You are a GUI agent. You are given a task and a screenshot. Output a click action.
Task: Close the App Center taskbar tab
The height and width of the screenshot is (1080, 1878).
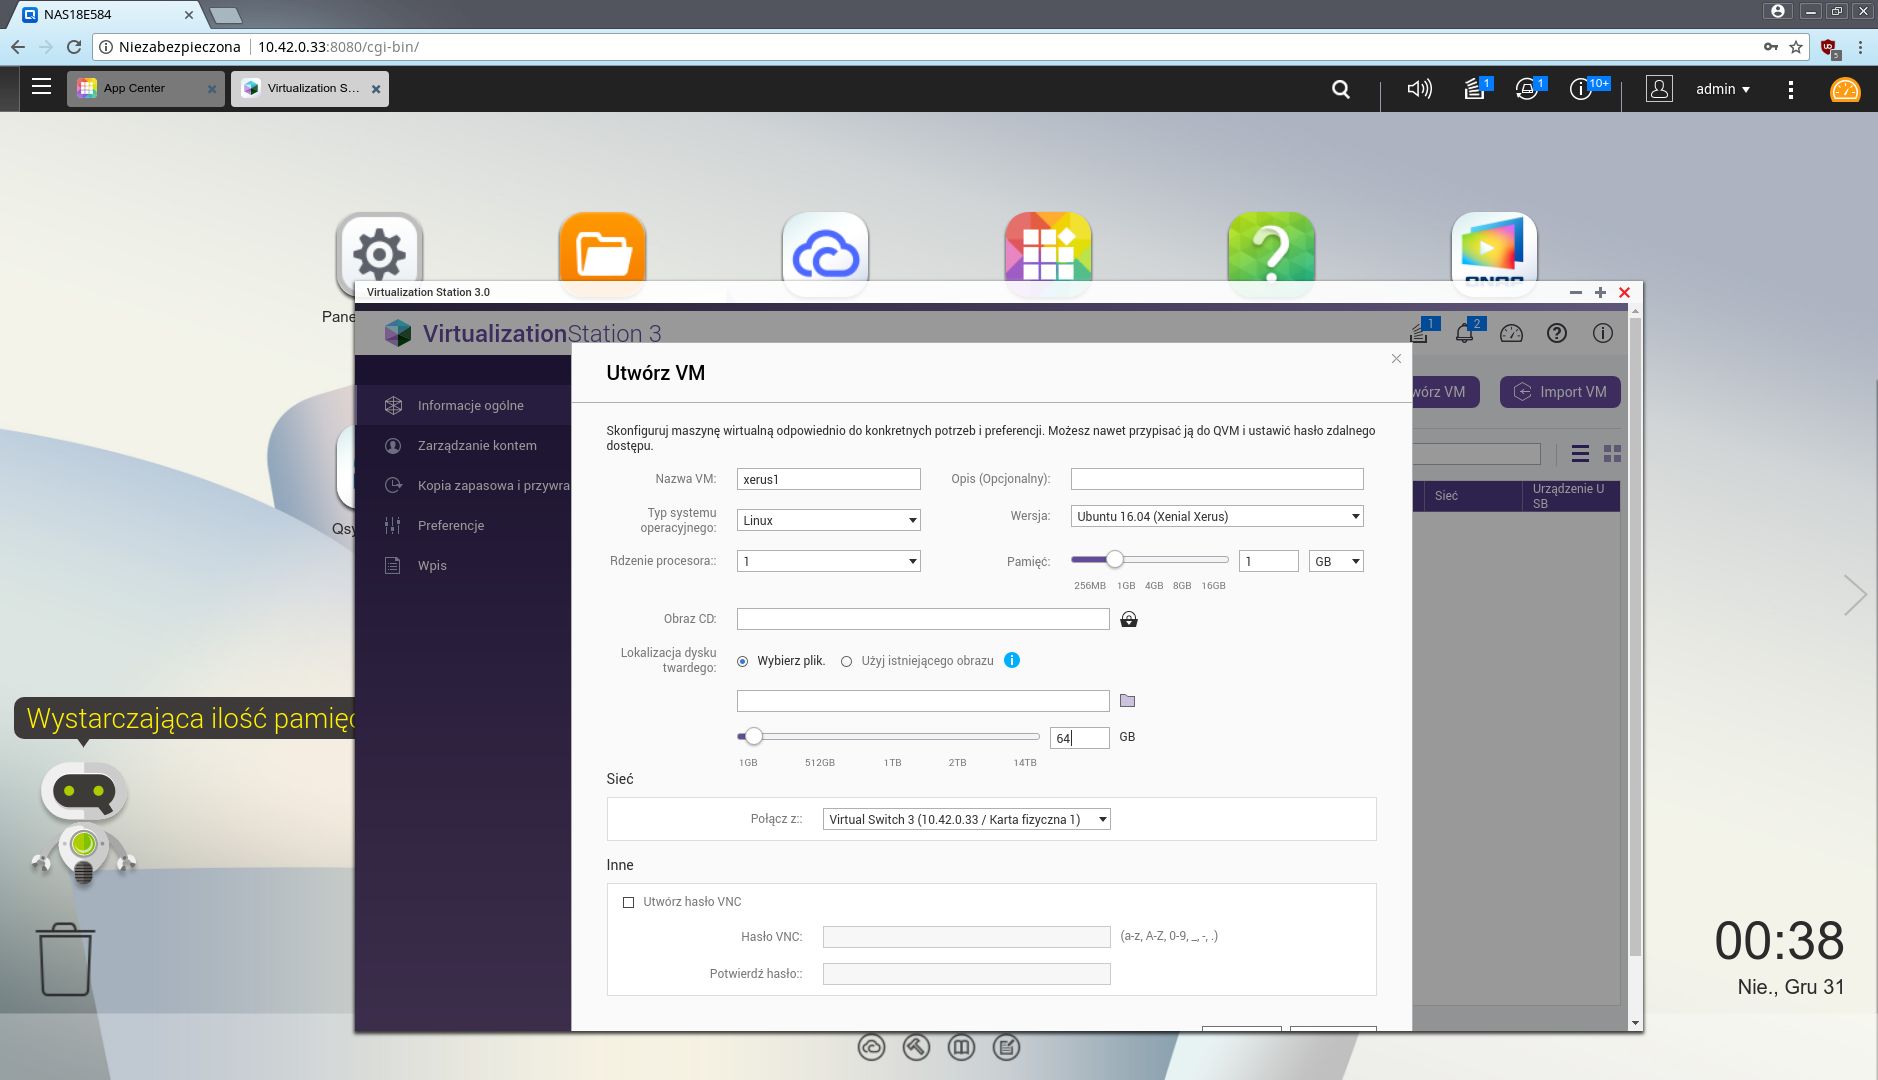coord(211,89)
